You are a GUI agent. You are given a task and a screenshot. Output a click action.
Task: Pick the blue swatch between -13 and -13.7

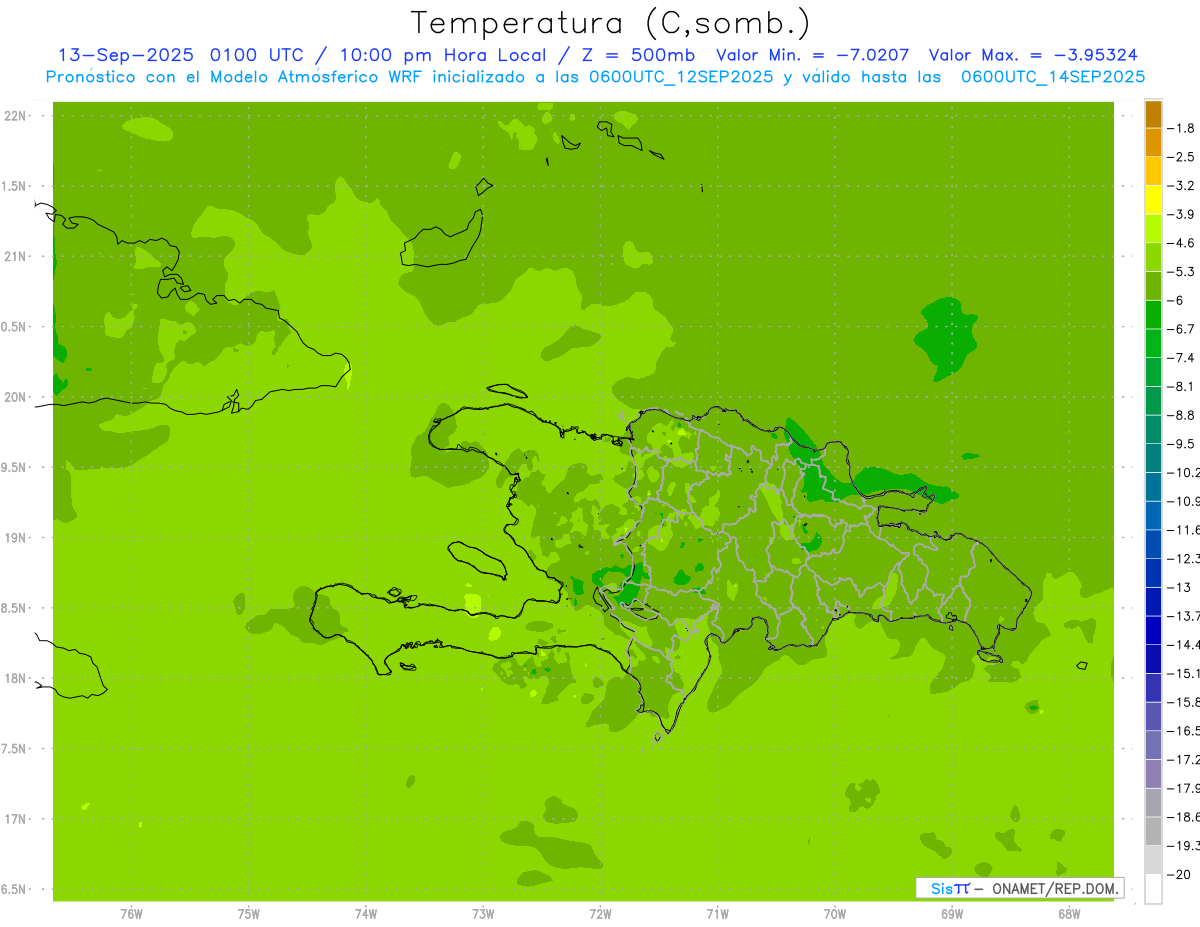click(x=1153, y=601)
